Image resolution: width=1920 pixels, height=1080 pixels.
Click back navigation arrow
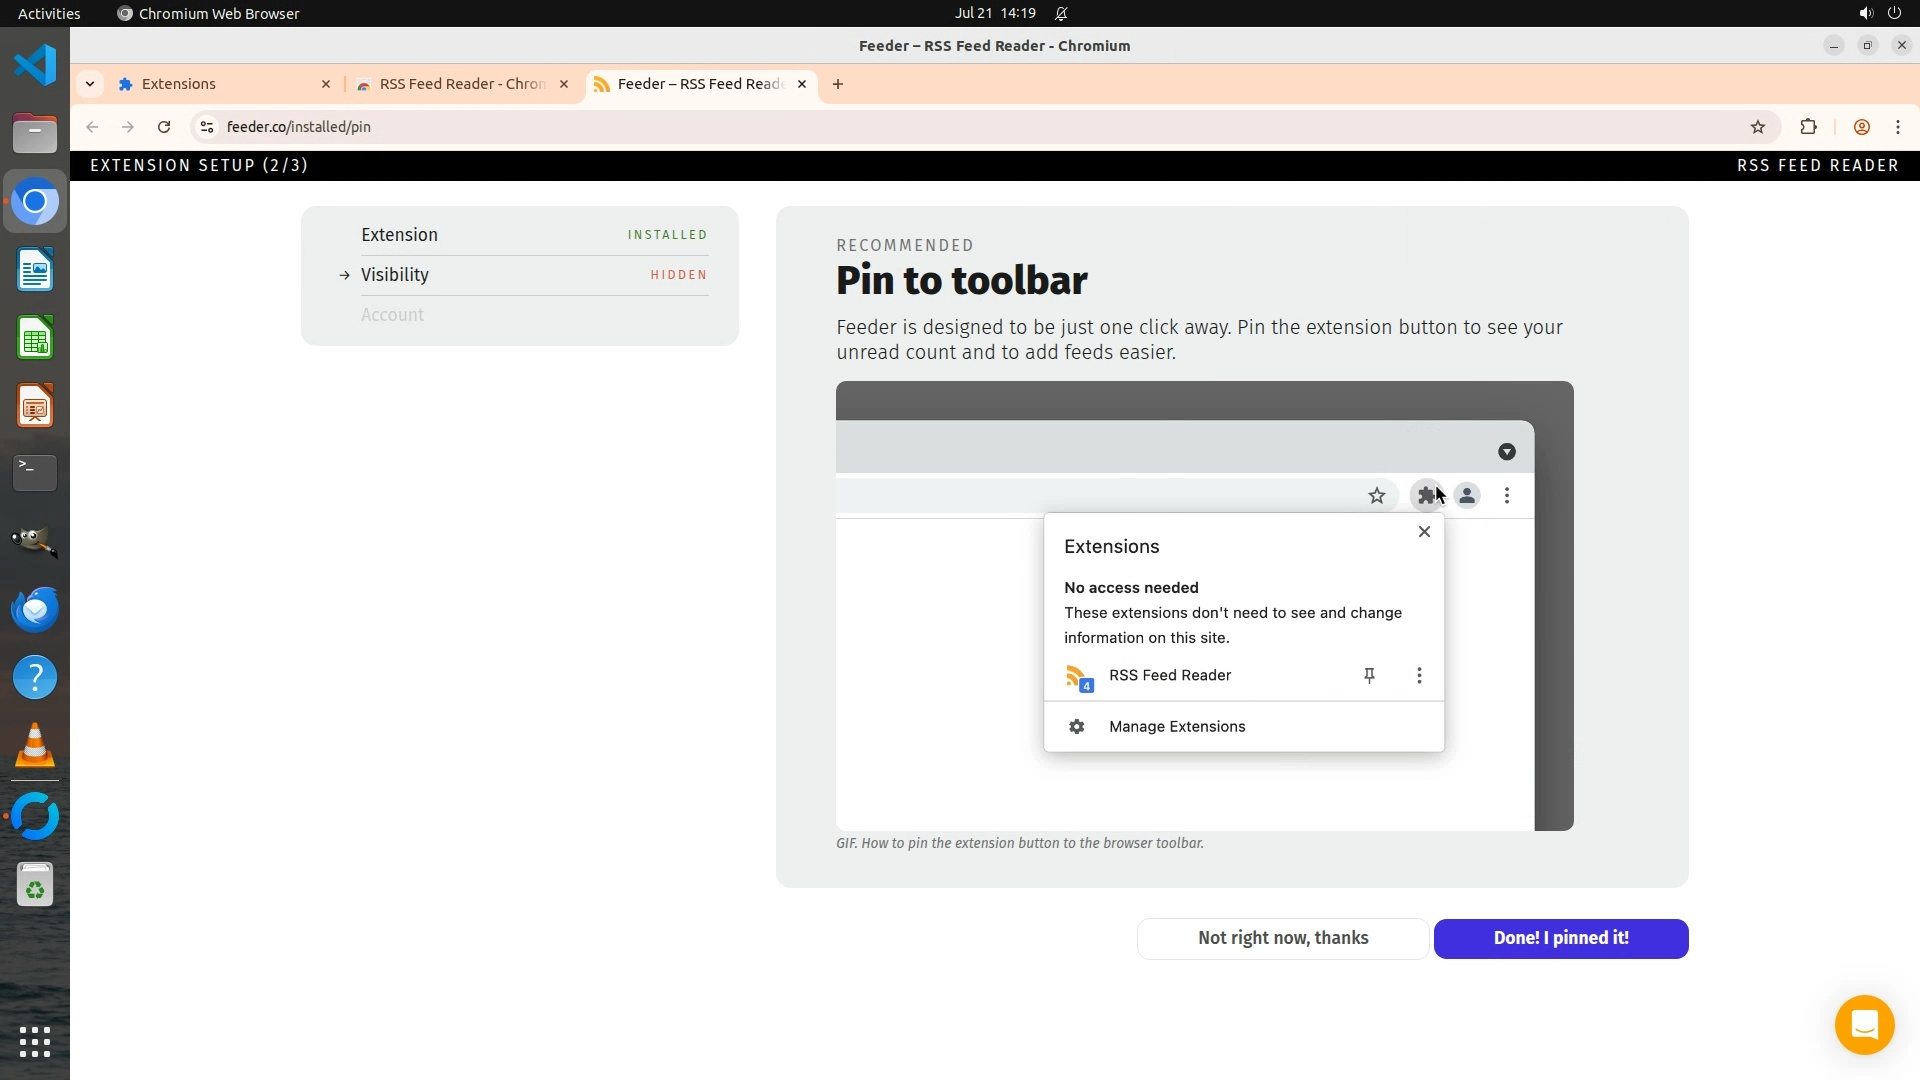tap(92, 127)
